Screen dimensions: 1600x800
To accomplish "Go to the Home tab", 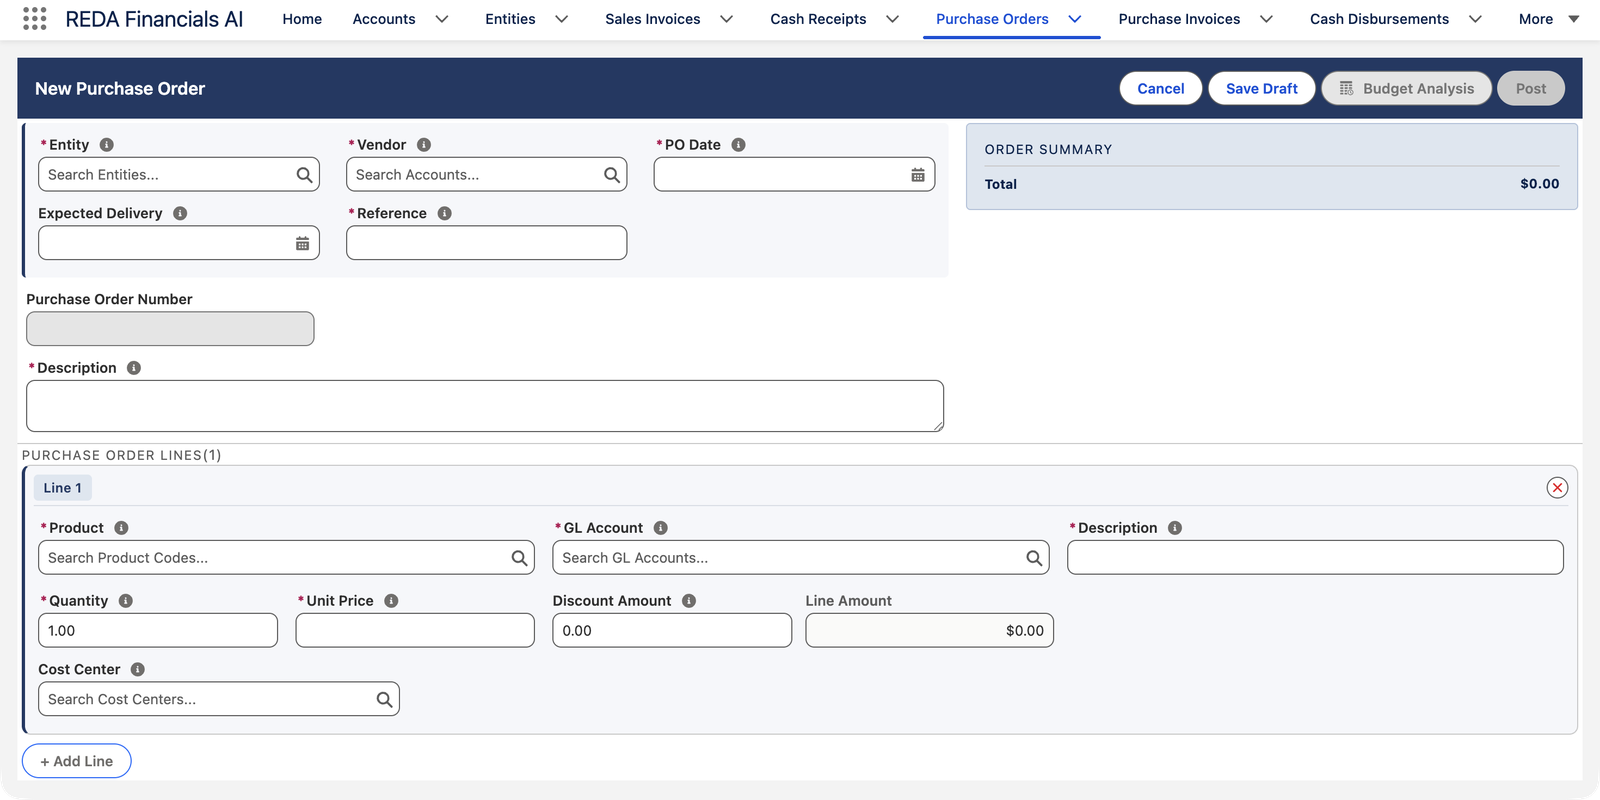I will 302,19.
